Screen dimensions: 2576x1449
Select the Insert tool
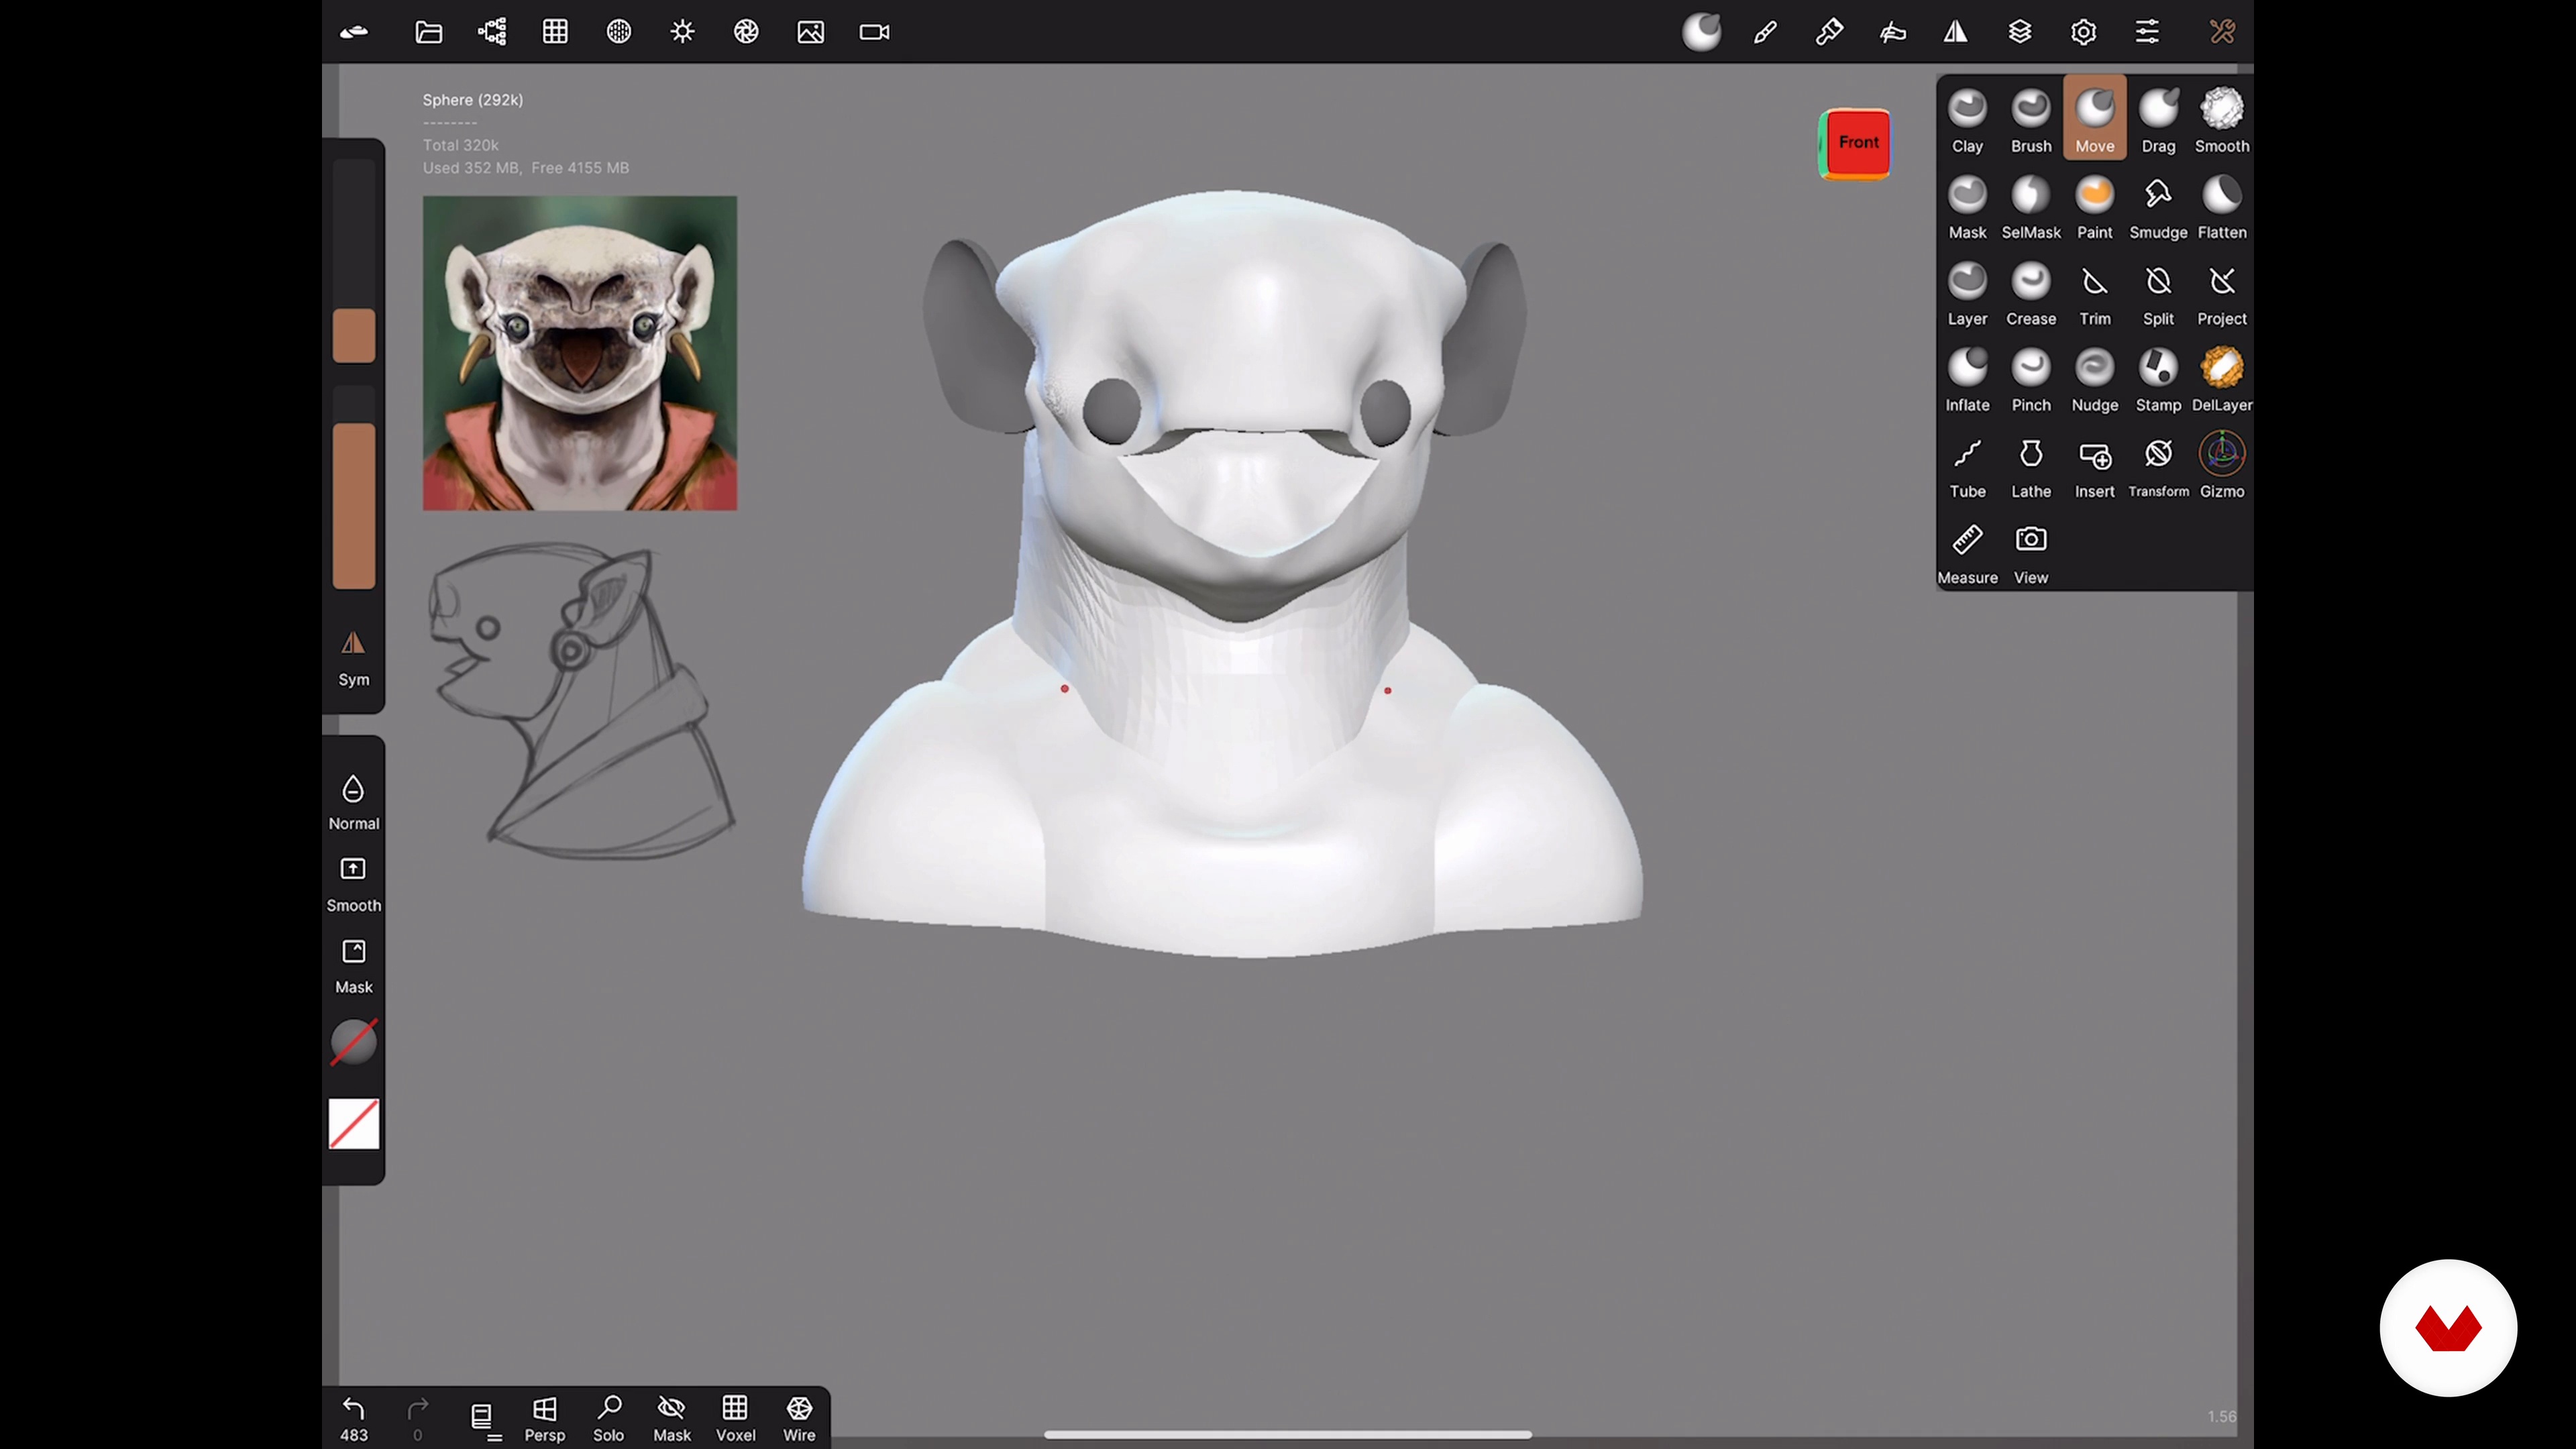2095,466
